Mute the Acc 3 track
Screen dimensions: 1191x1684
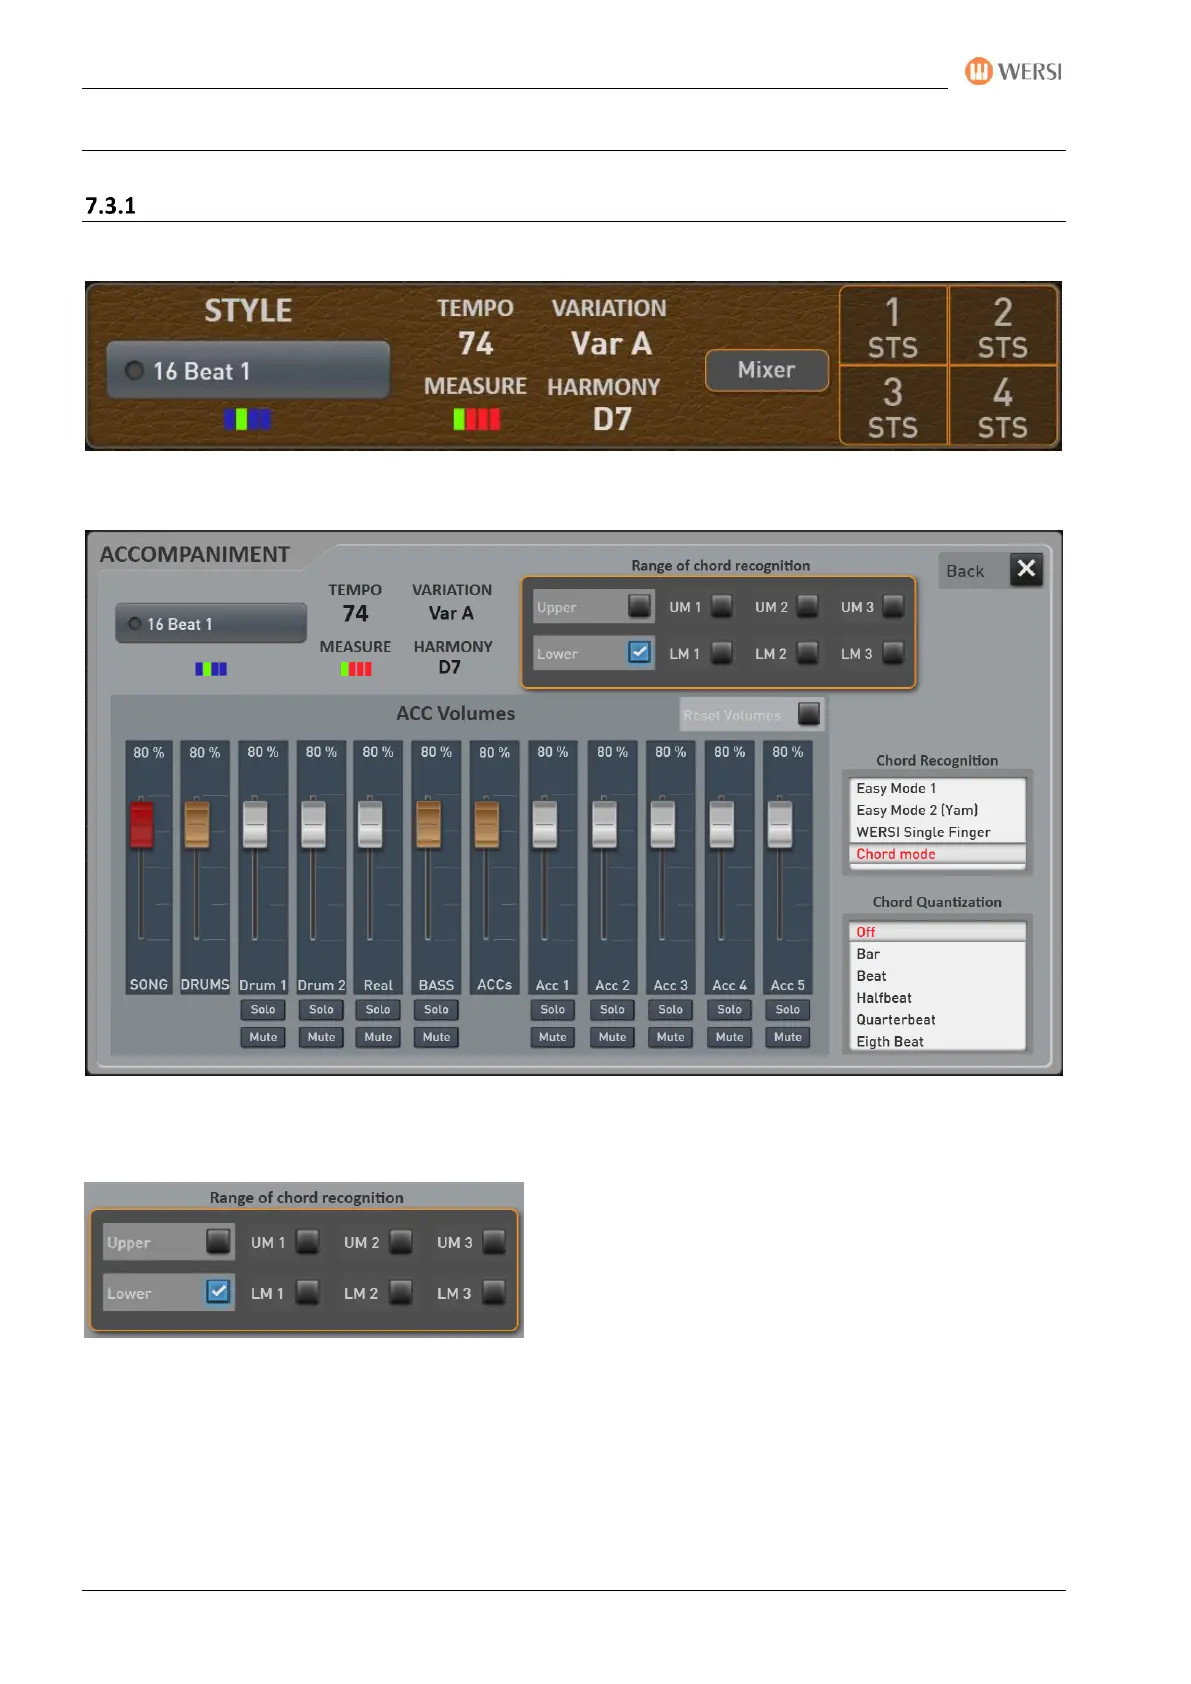(671, 1037)
